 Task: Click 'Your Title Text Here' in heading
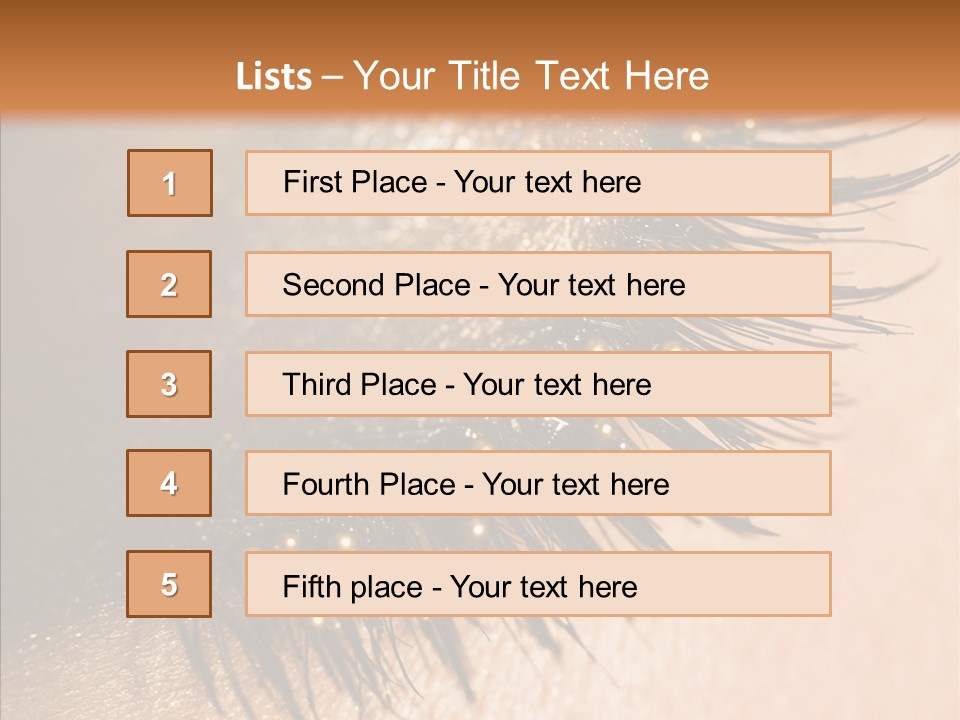531,76
